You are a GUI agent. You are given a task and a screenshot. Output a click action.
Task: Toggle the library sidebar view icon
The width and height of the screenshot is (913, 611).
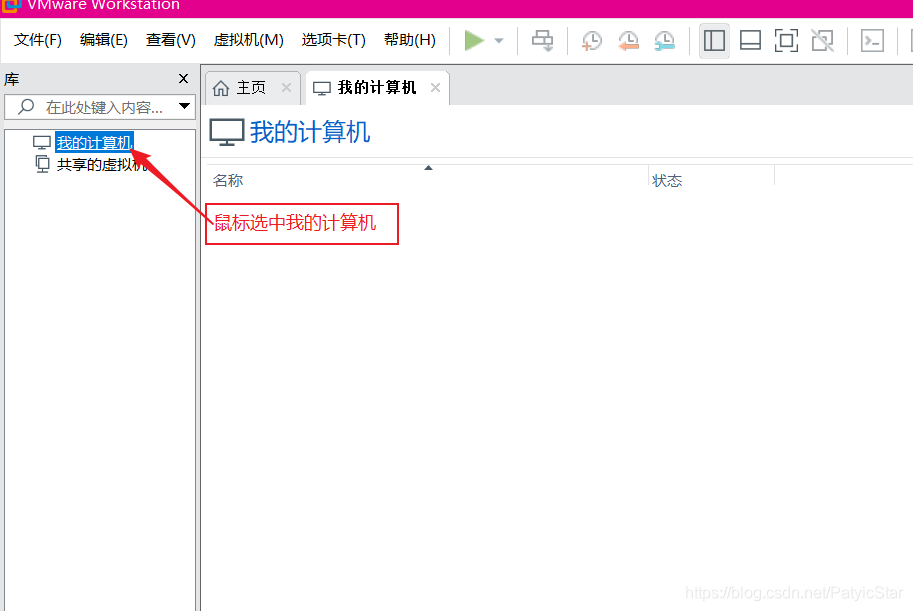point(714,41)
